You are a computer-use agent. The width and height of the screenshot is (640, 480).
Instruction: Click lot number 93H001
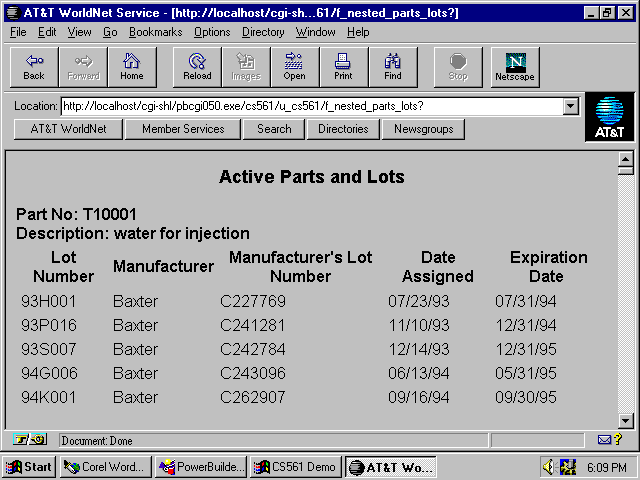[x=49, y=302]
